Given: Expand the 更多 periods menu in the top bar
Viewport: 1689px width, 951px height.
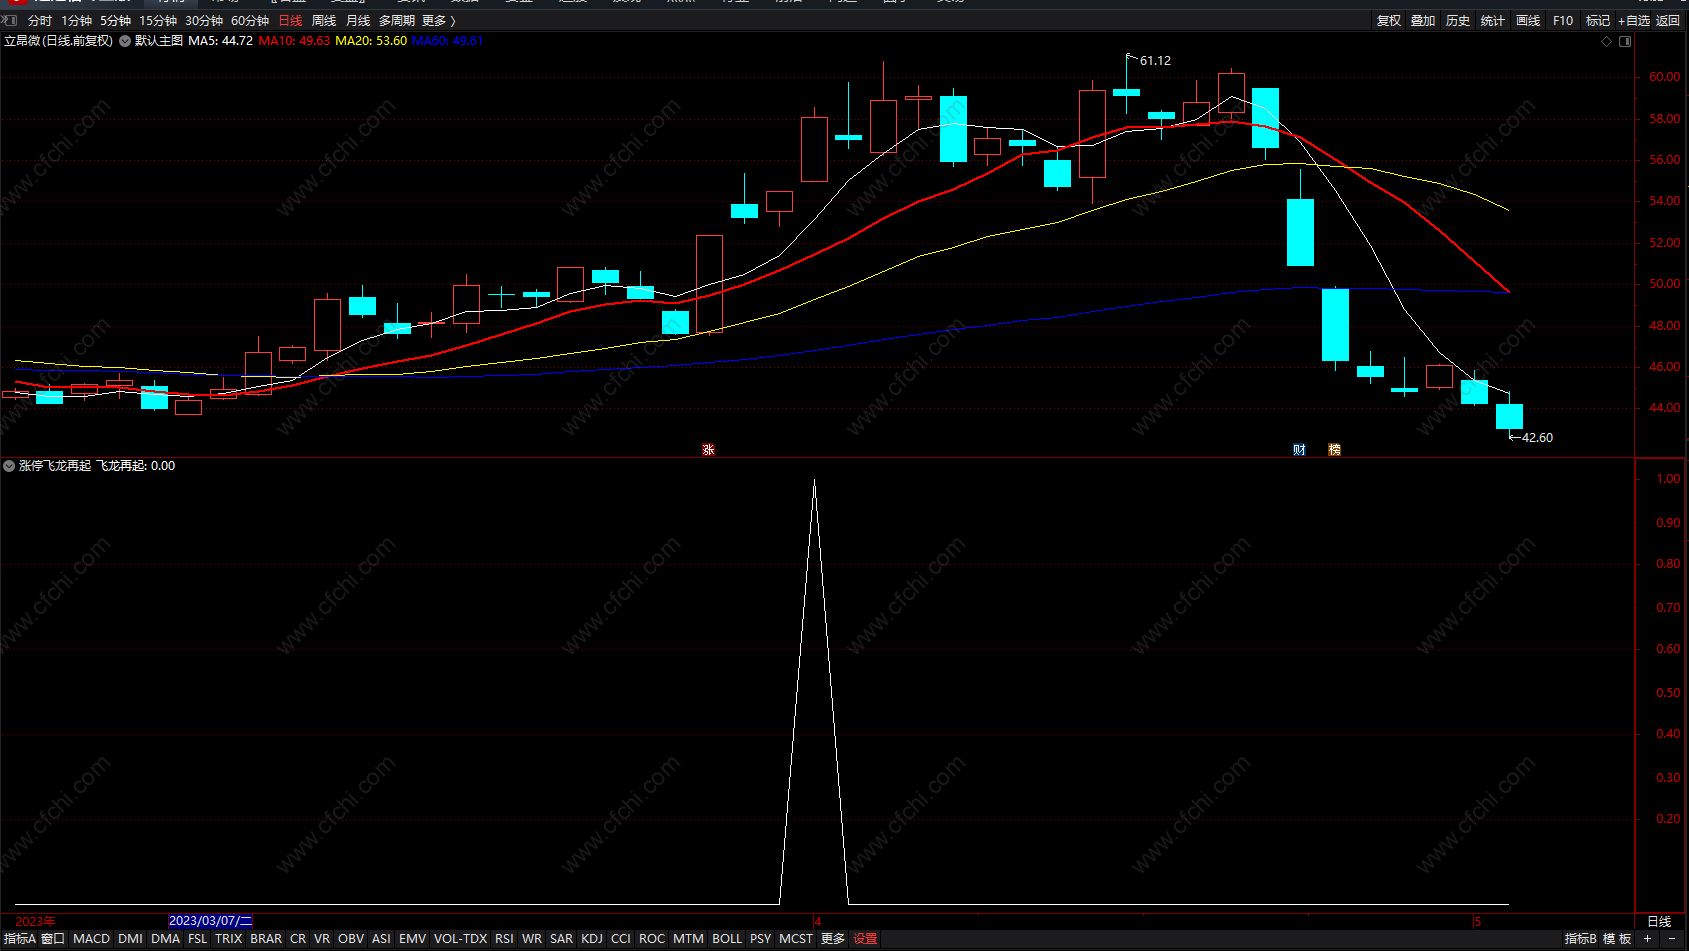Looking at the screenshot, I should click(438, 21).
